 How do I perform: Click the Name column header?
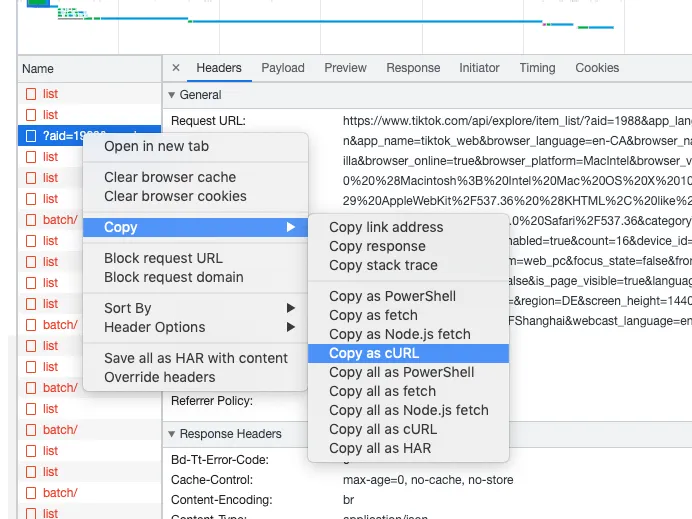pos(90,69)
